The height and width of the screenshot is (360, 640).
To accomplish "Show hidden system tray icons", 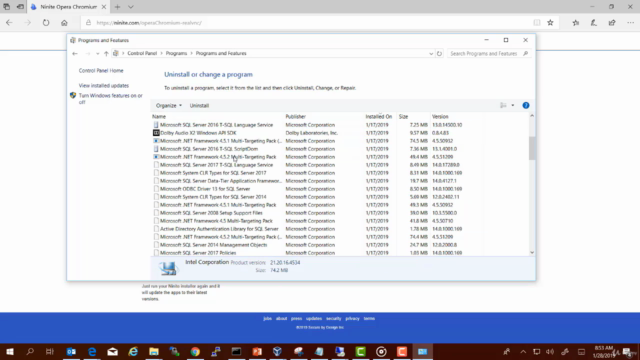I will coord(523,352).
